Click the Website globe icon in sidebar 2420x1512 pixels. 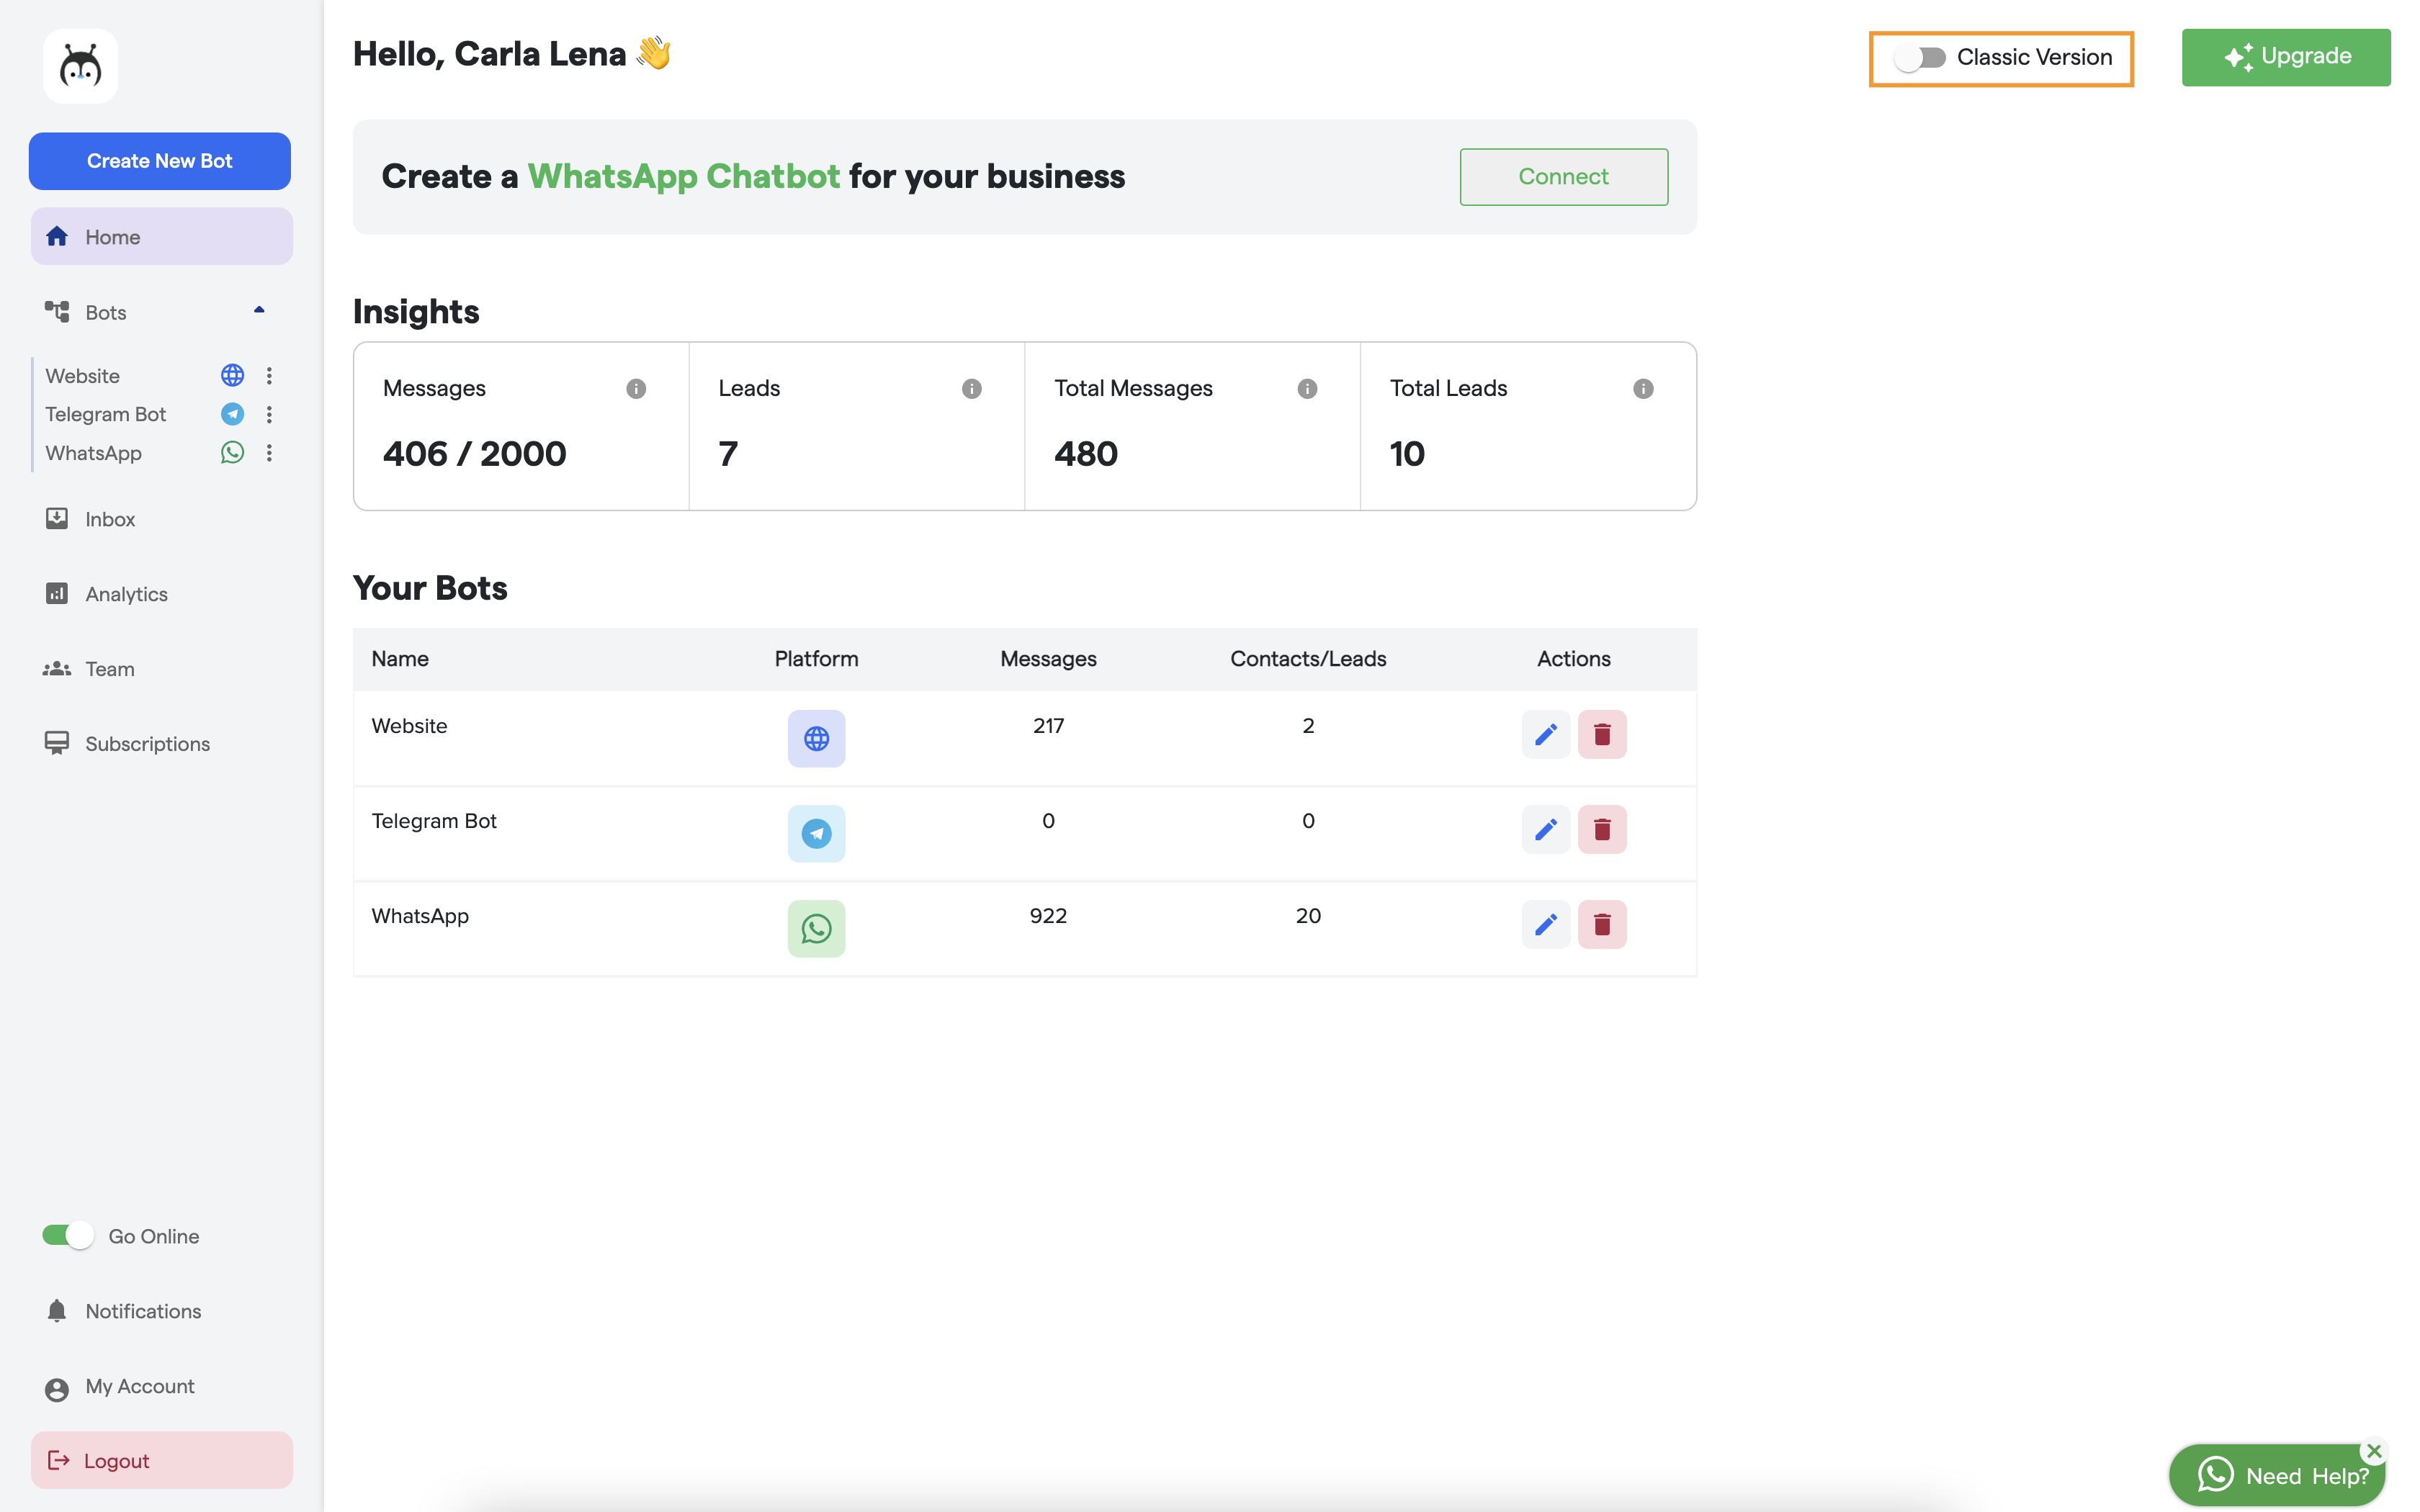[232, 375]
